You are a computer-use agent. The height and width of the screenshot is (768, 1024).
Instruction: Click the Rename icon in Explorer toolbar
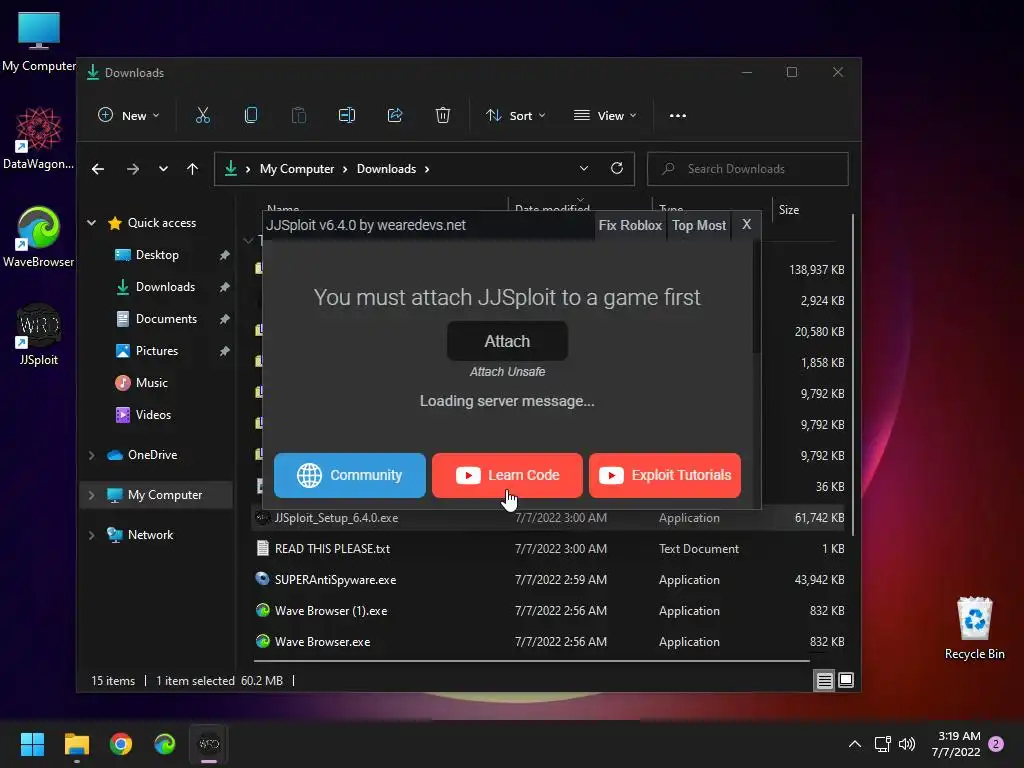(x=347, y=116)
